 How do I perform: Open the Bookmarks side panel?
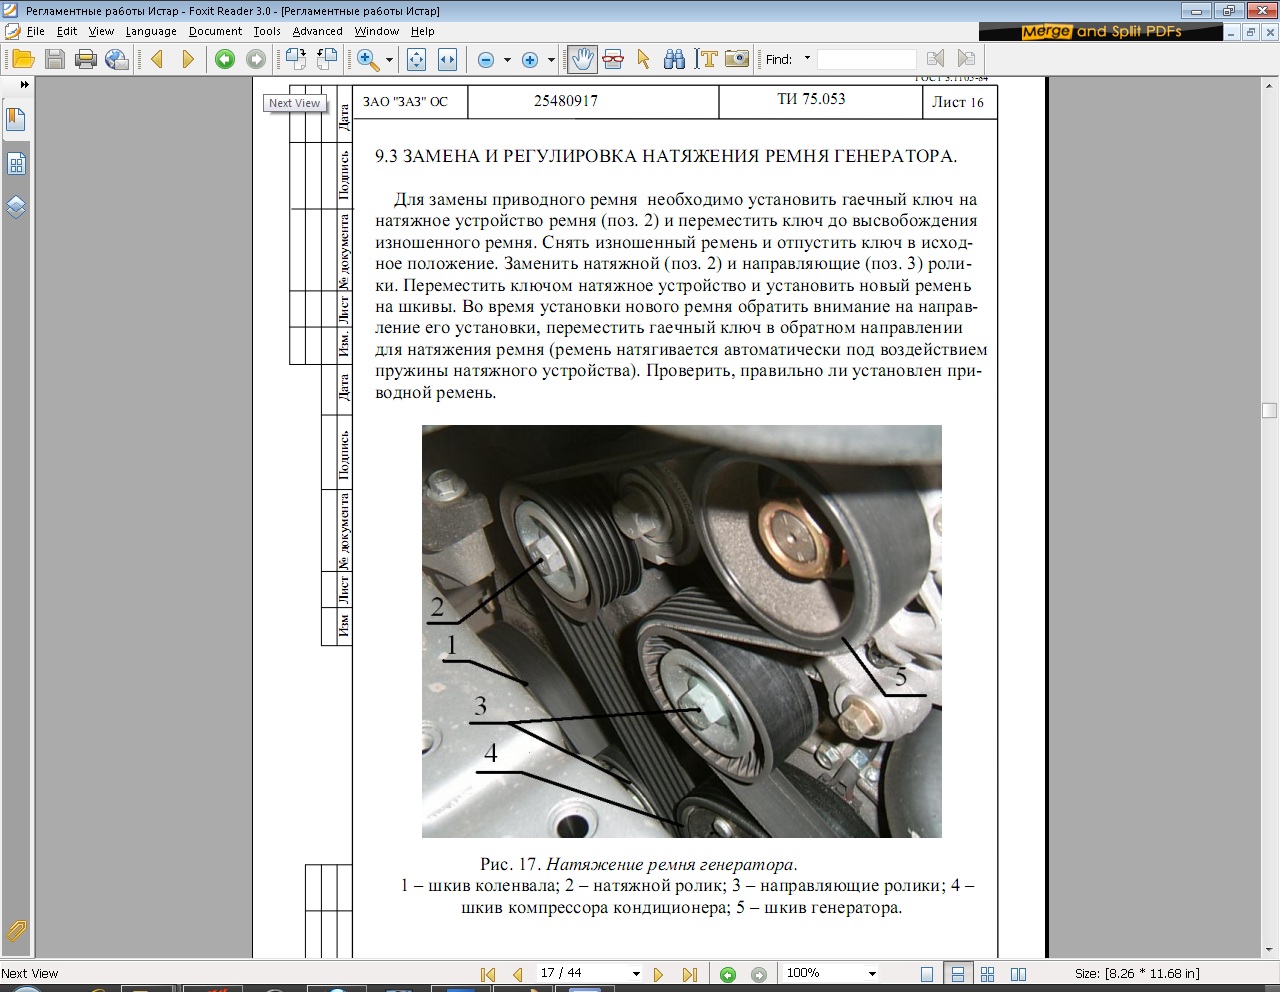click(16, 120)
